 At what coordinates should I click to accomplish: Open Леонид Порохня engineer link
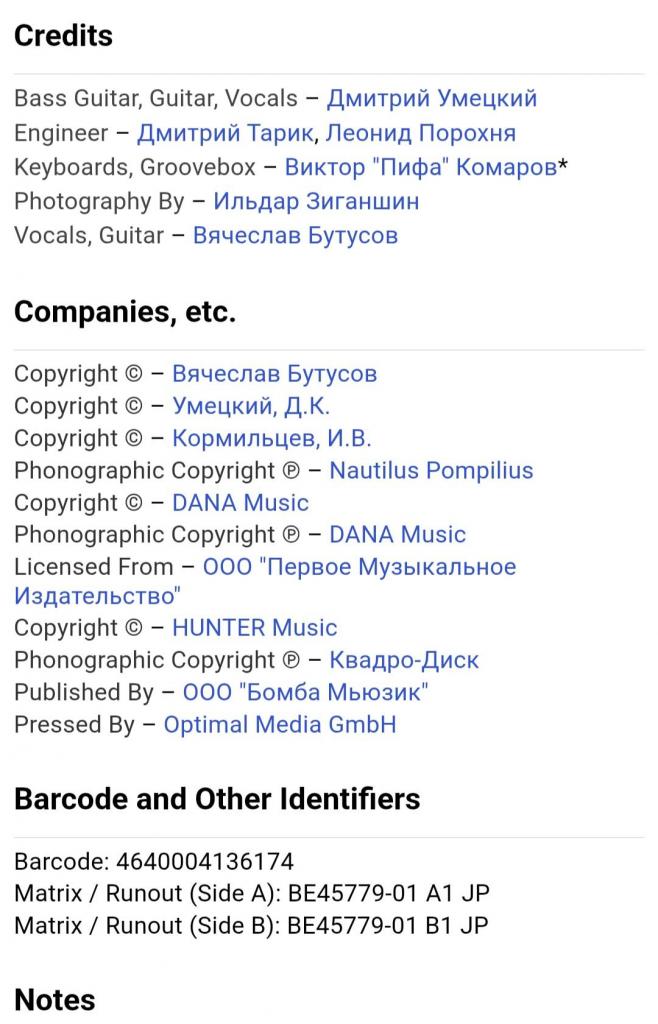[421, 133]
